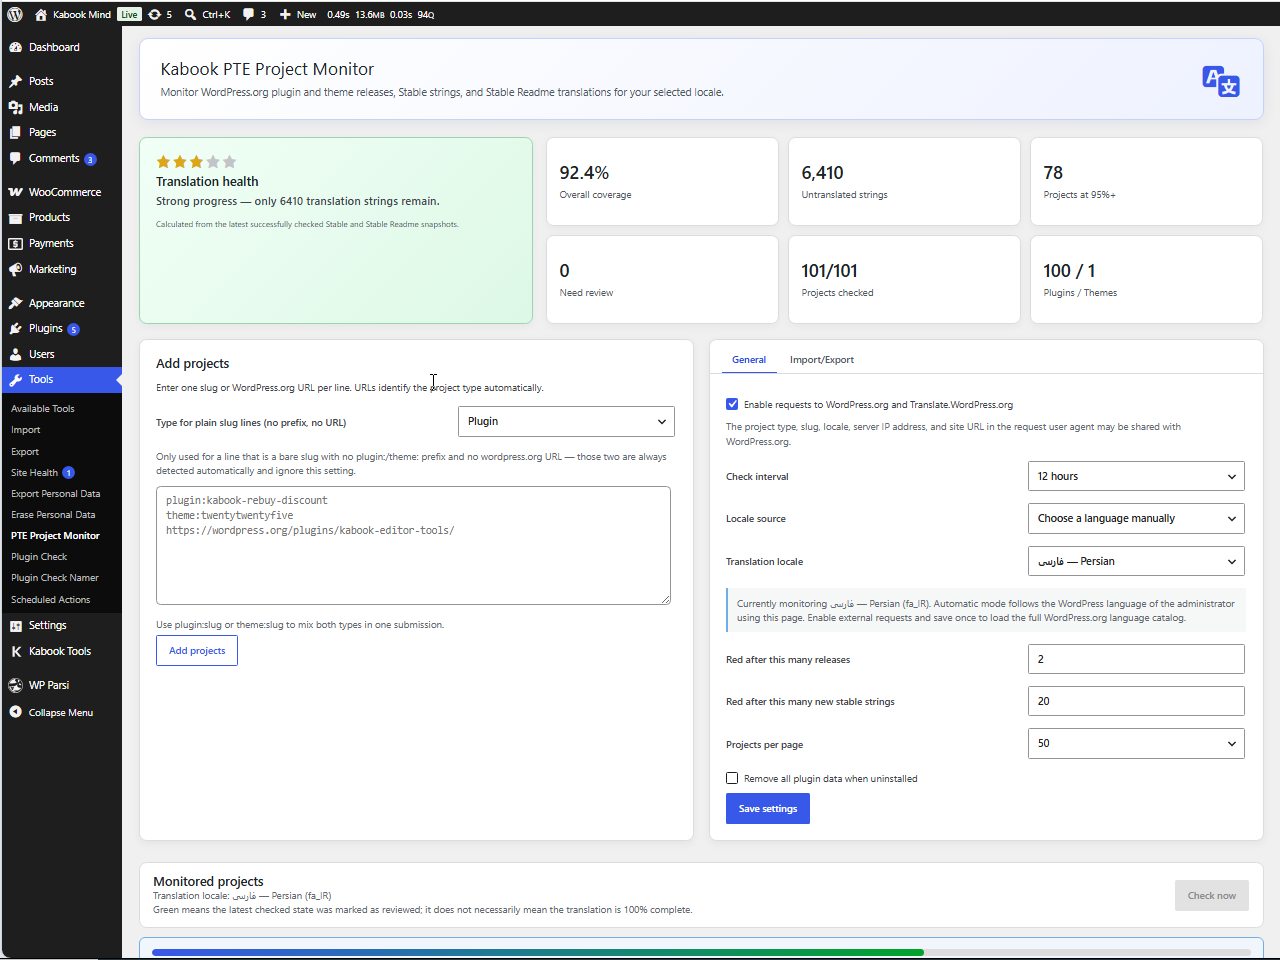Click the Payments icon in sidebar
Image resolution: width=1280 pixels, height=960 pixels.
click(x=15, y=243)
